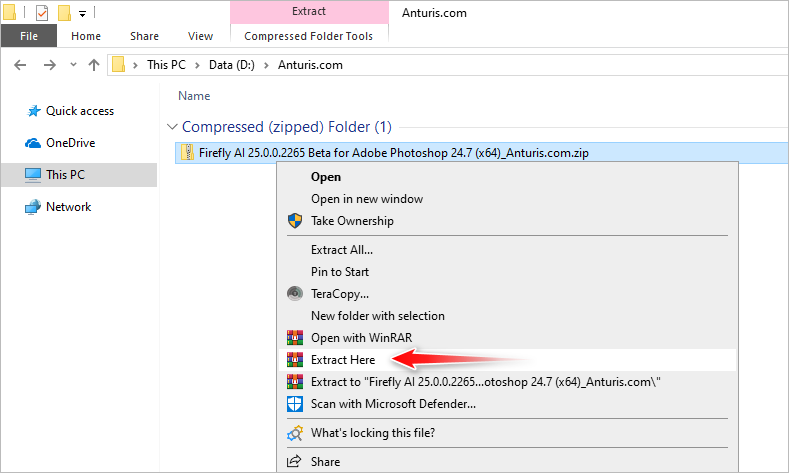Go back with the back arrow
The height and width of the screenshot is (473, 789).
20,65
